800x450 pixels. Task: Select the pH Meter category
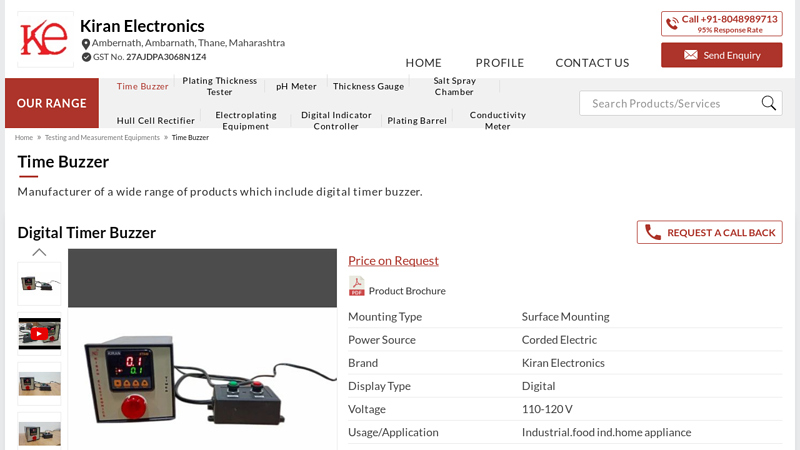click(296, 86)
